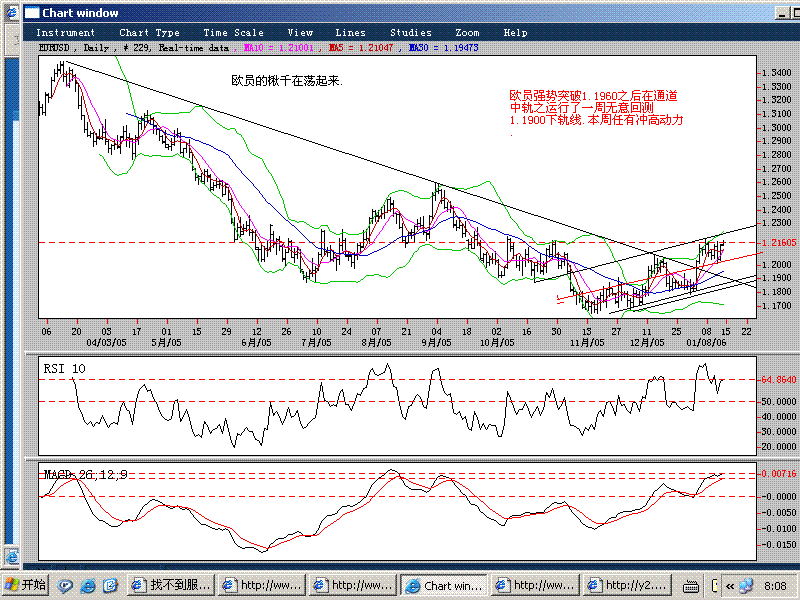Click the MACD 26;12;9 indicator label
The image size is (800, 600).
point(85,475)
